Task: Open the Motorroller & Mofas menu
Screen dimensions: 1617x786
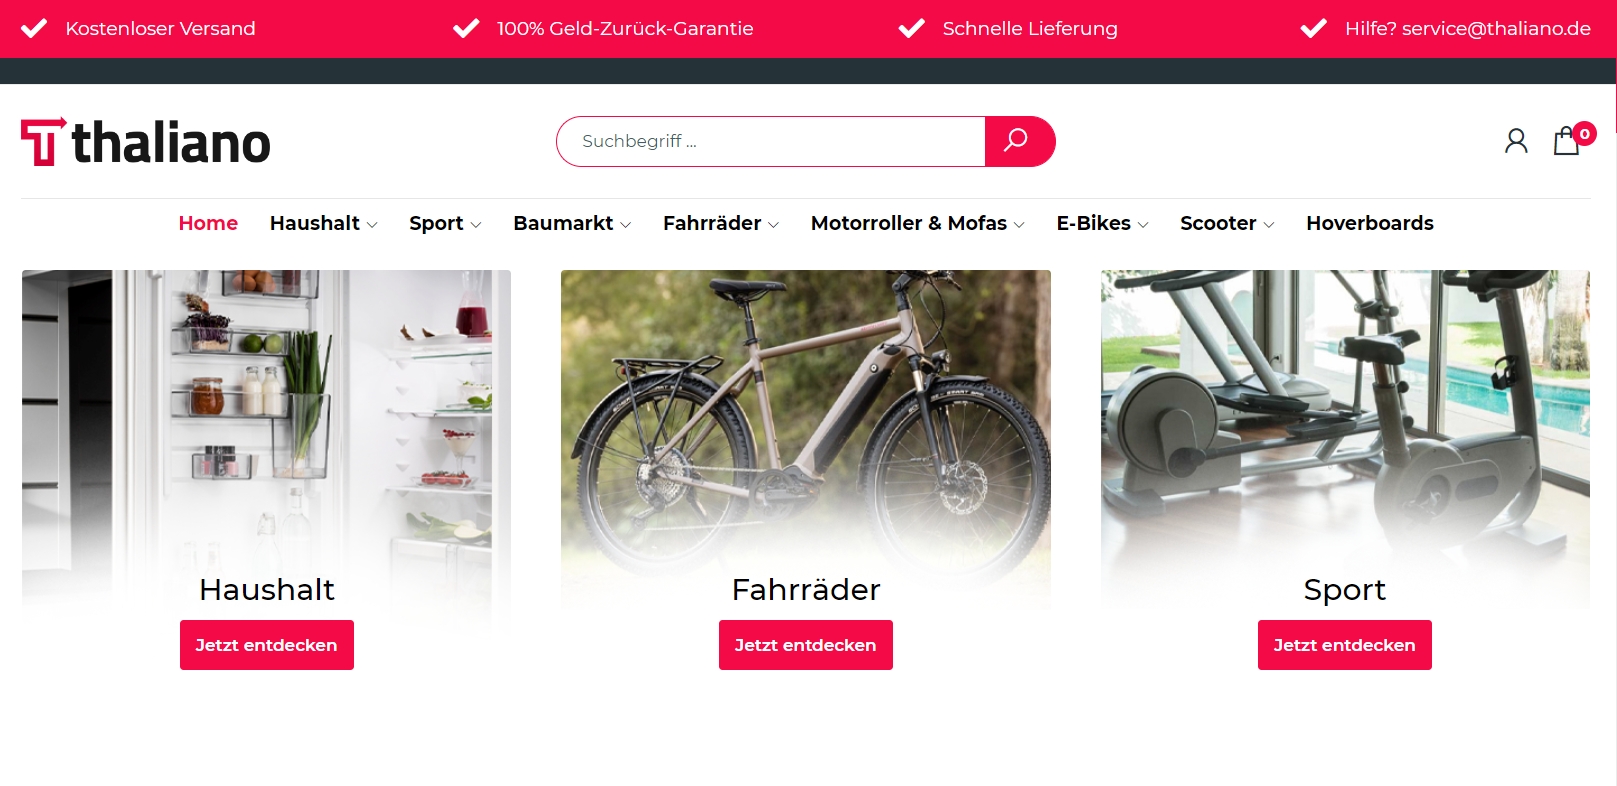Action: pyautogui.click(x=917, y=223)
